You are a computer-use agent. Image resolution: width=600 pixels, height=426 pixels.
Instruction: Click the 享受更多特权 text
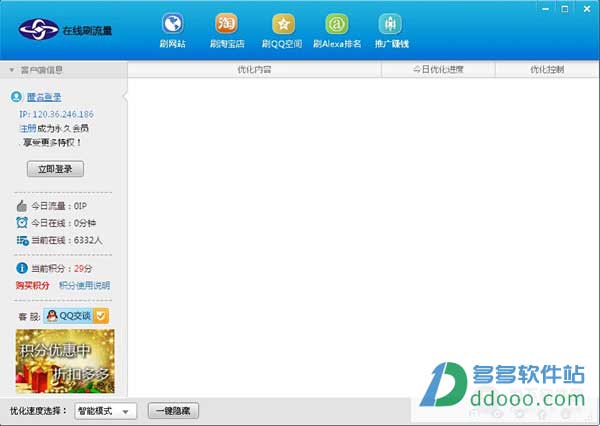[x=52, y=142]
